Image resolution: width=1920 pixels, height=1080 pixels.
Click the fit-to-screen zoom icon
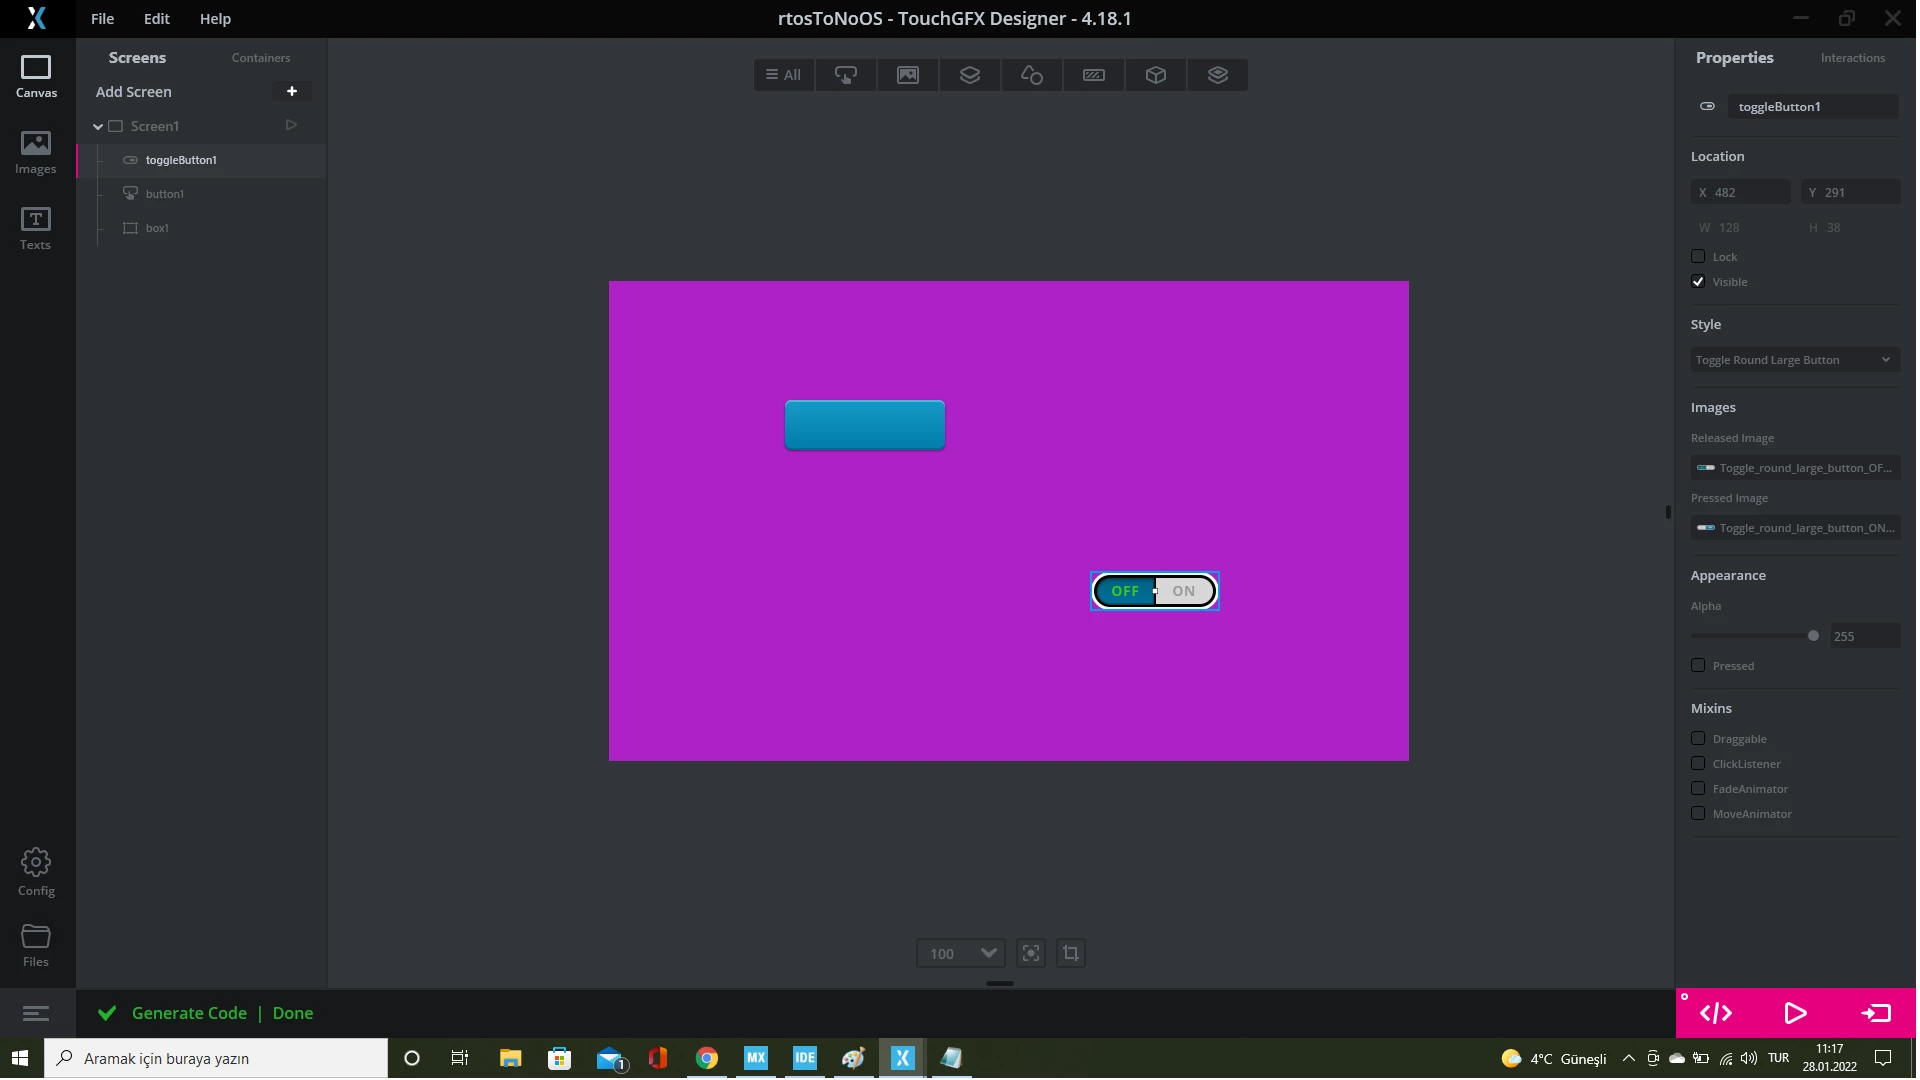tap(1031, 953)
